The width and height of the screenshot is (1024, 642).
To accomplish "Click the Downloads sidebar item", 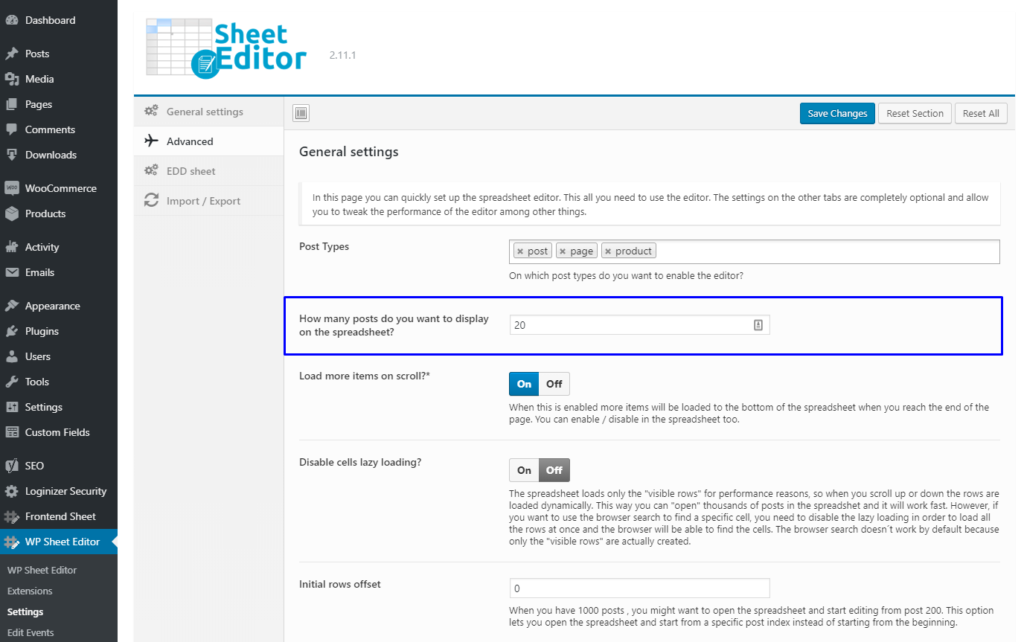I will [x=50, y=155].
